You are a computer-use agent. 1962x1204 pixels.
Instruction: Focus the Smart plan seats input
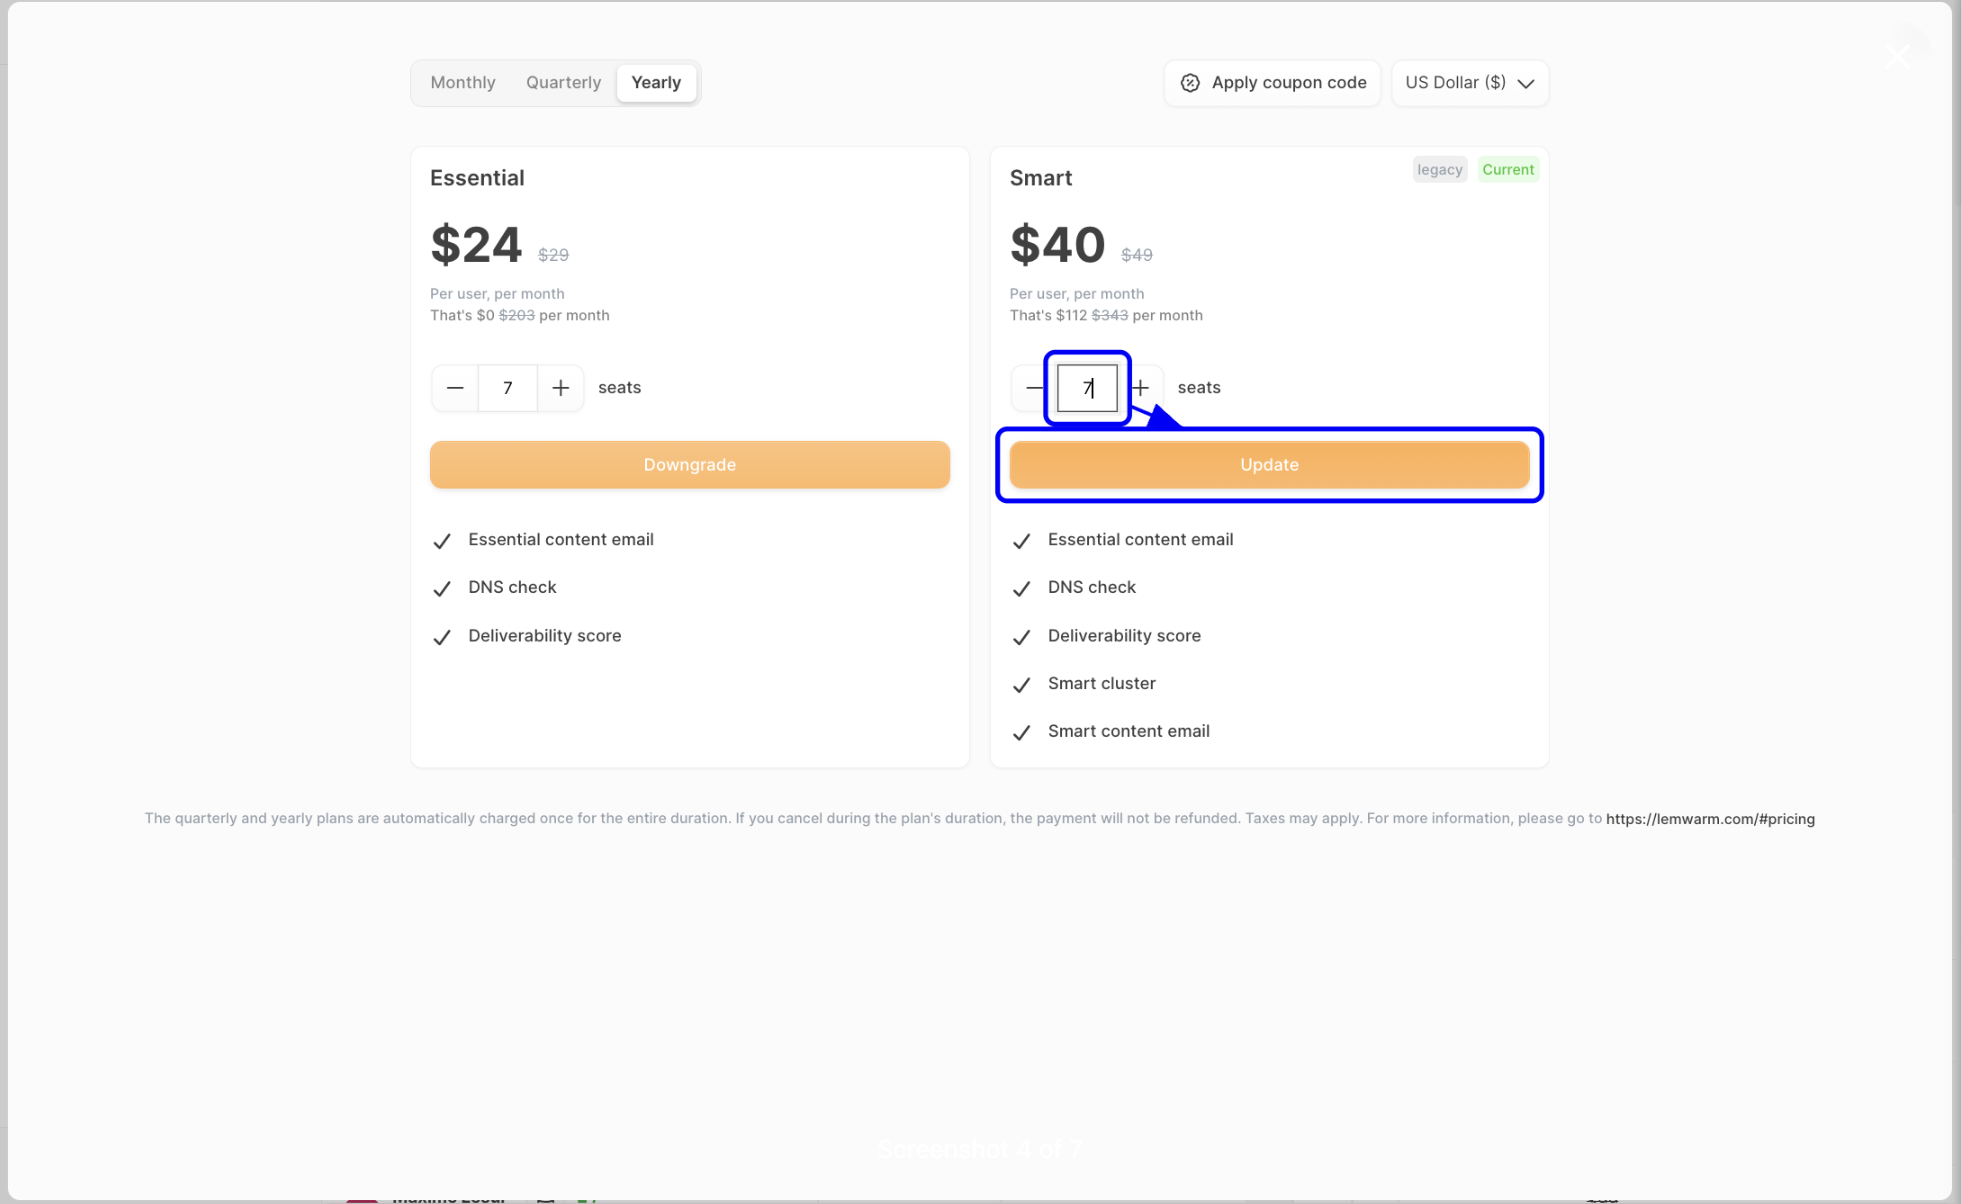click(1087, 388)
